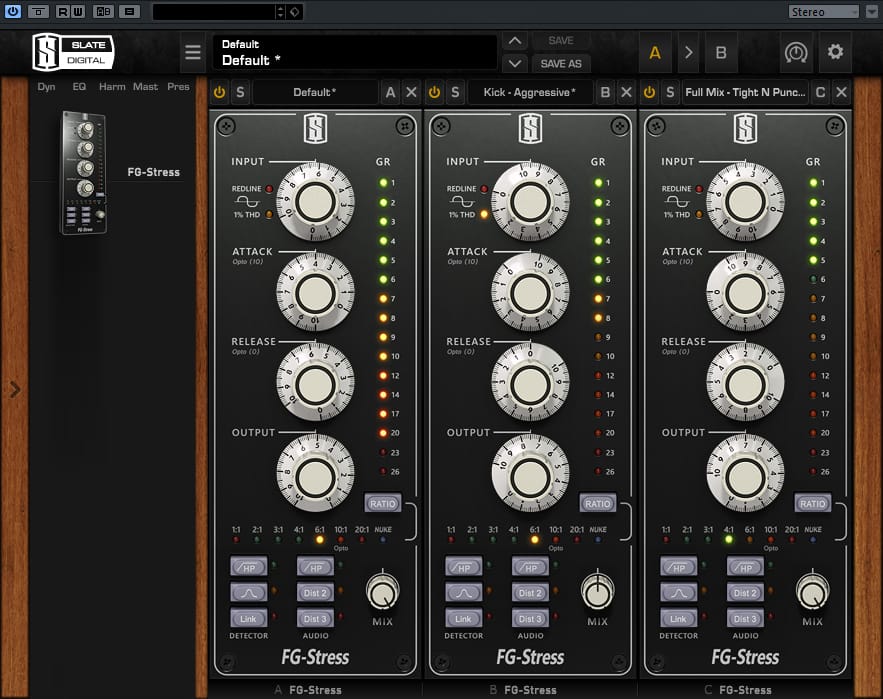
Task: Open module C preset Full Mix - Tight N Punc
Action: [745, 92]
